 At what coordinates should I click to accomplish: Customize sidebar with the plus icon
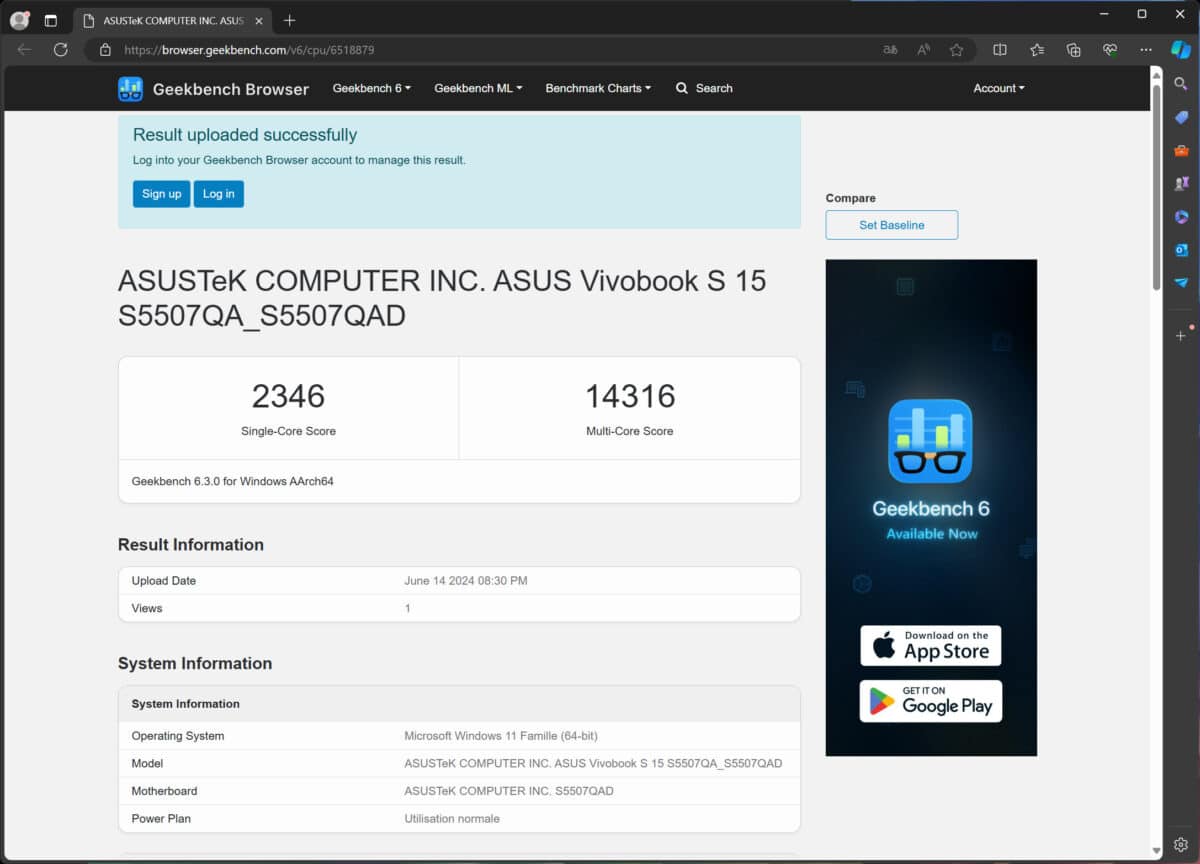[1181, 335]
